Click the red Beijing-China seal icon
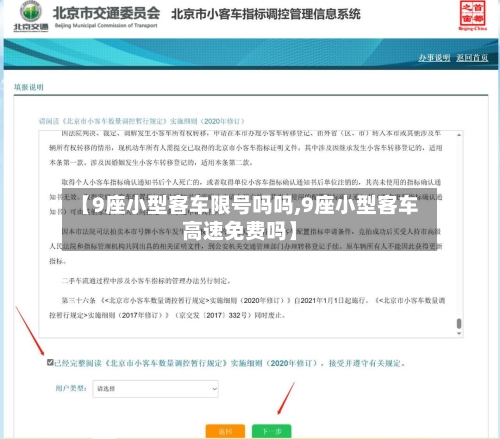Image resolution: width=500 pixels, height=439 pixels. tap(472, 15)
